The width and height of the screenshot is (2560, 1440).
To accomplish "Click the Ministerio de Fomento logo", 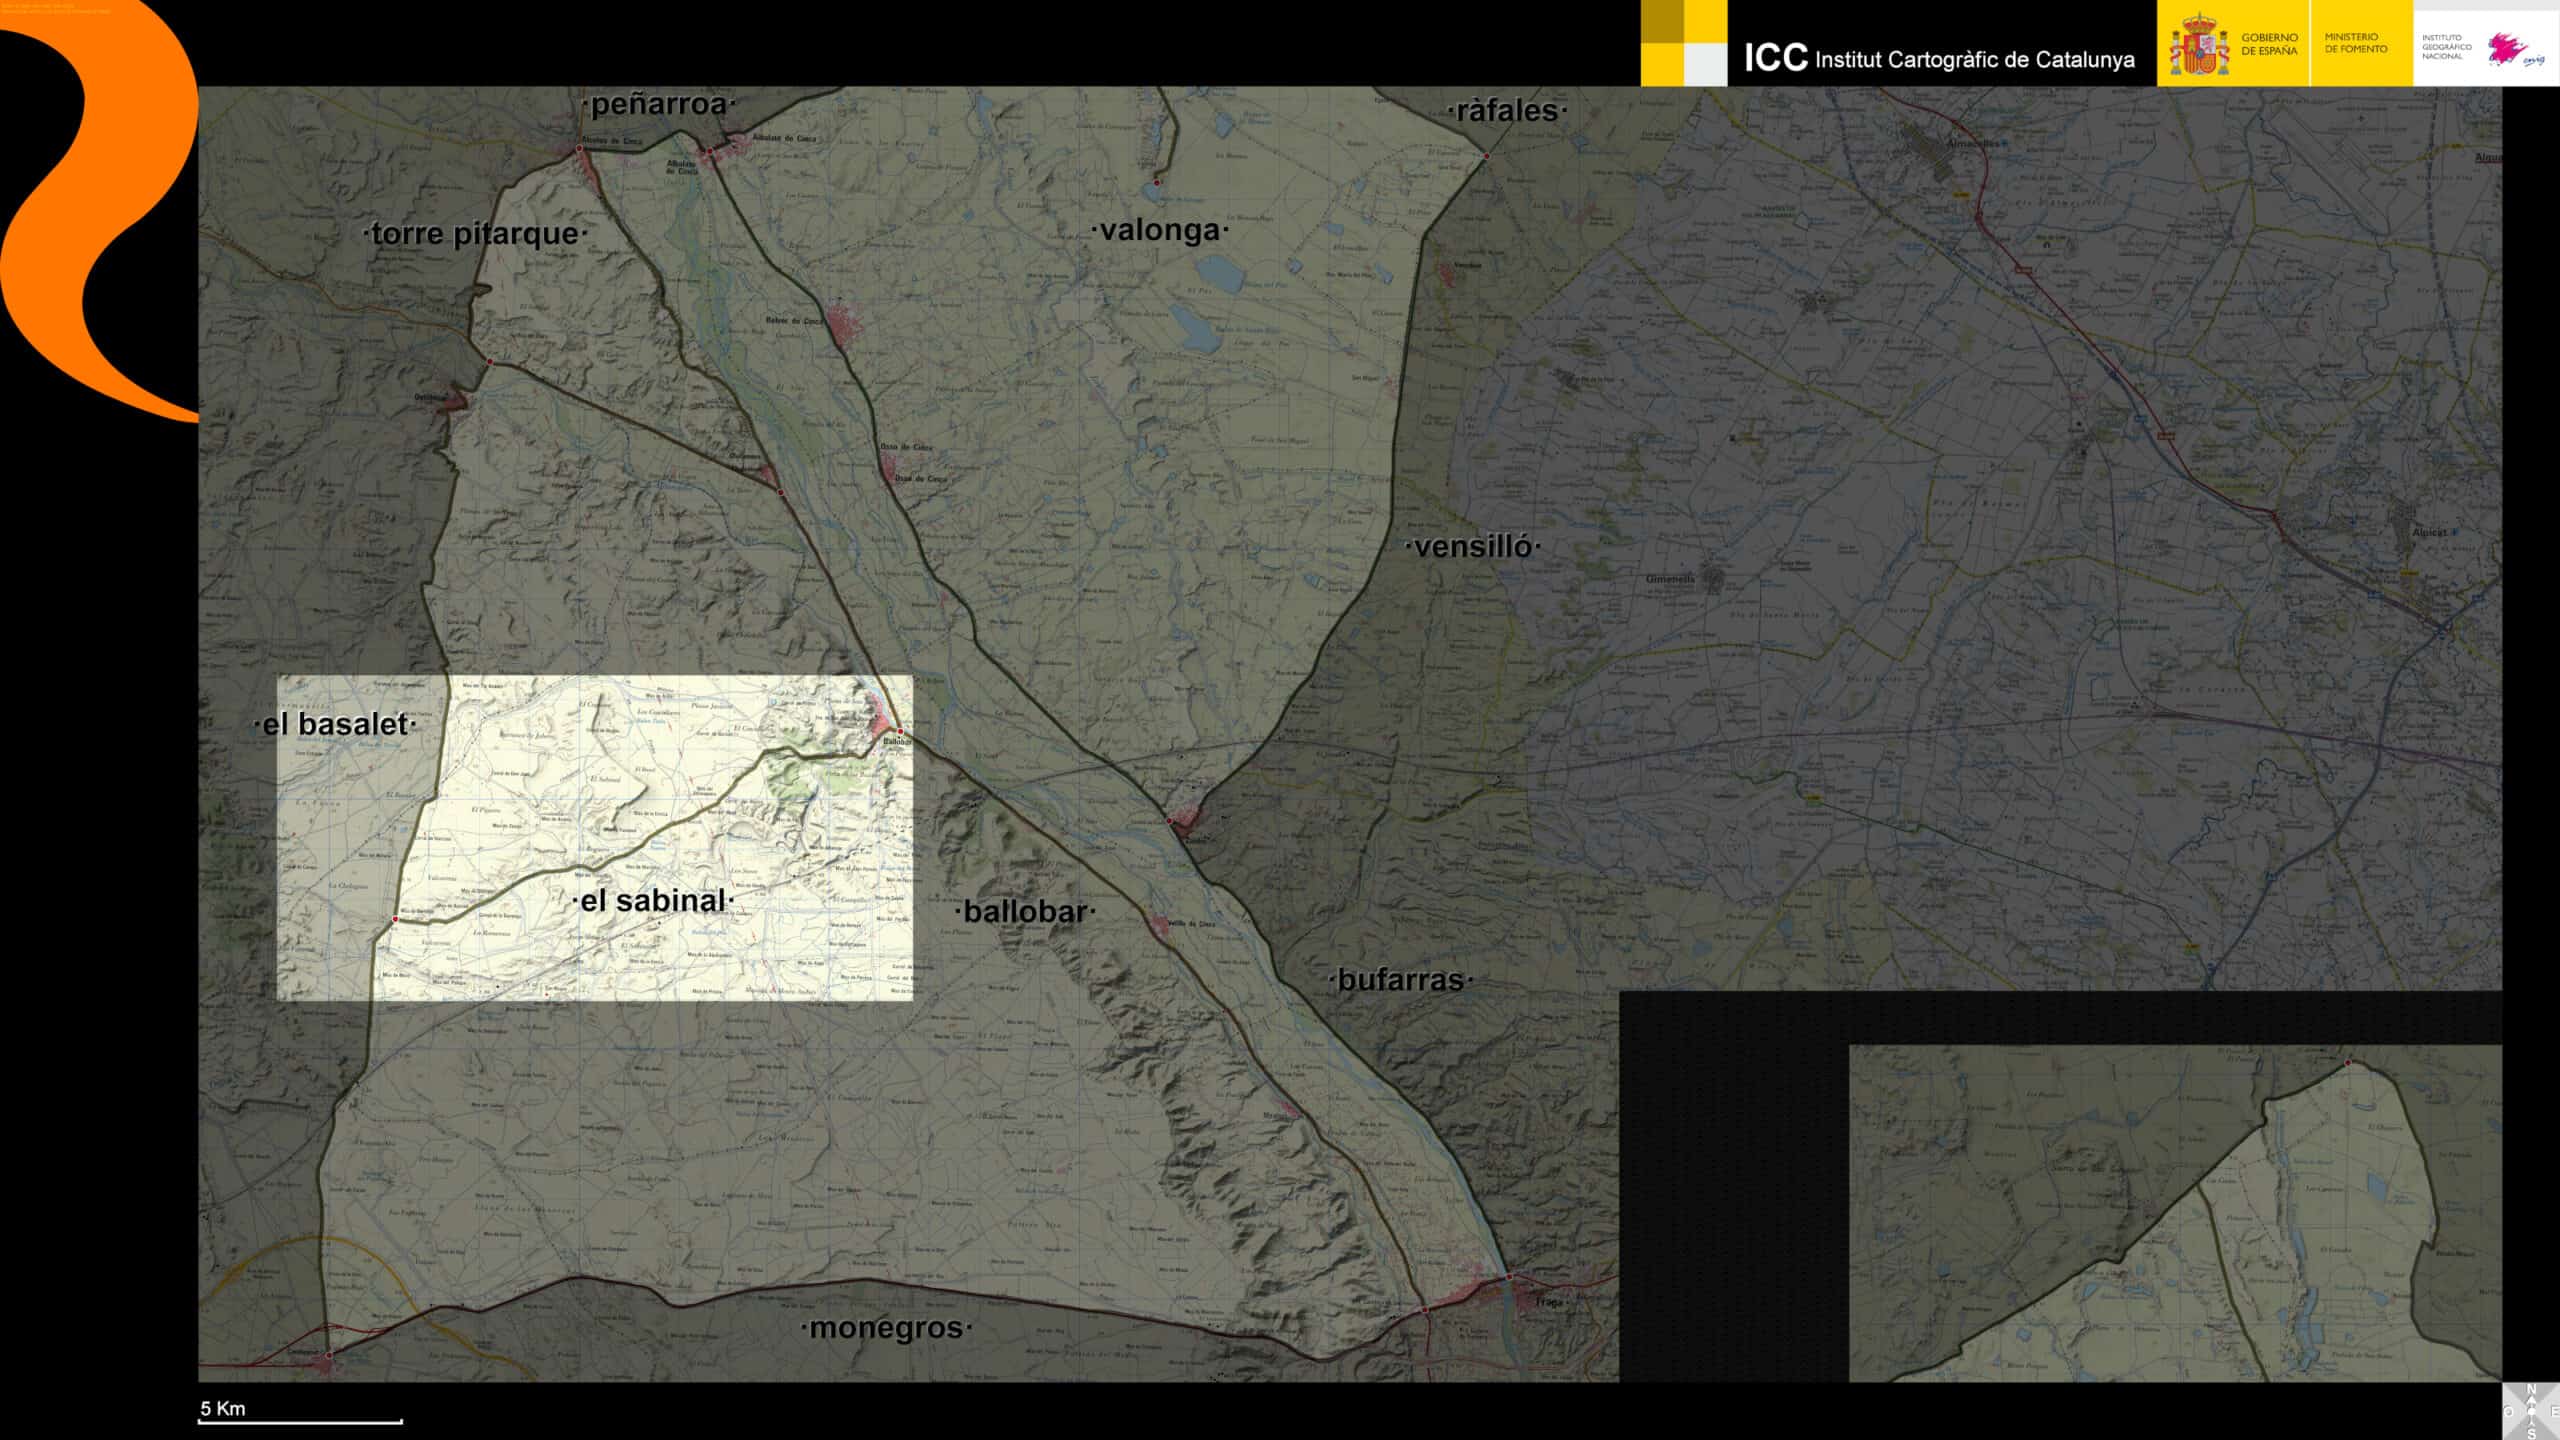I will (x=2355, y=43).
